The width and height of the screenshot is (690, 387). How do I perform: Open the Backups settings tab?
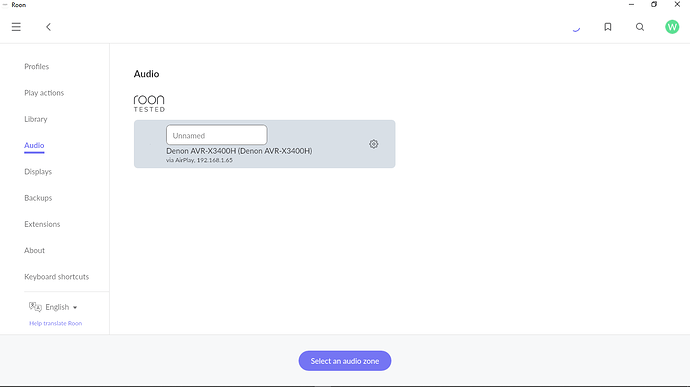[38, 198]
